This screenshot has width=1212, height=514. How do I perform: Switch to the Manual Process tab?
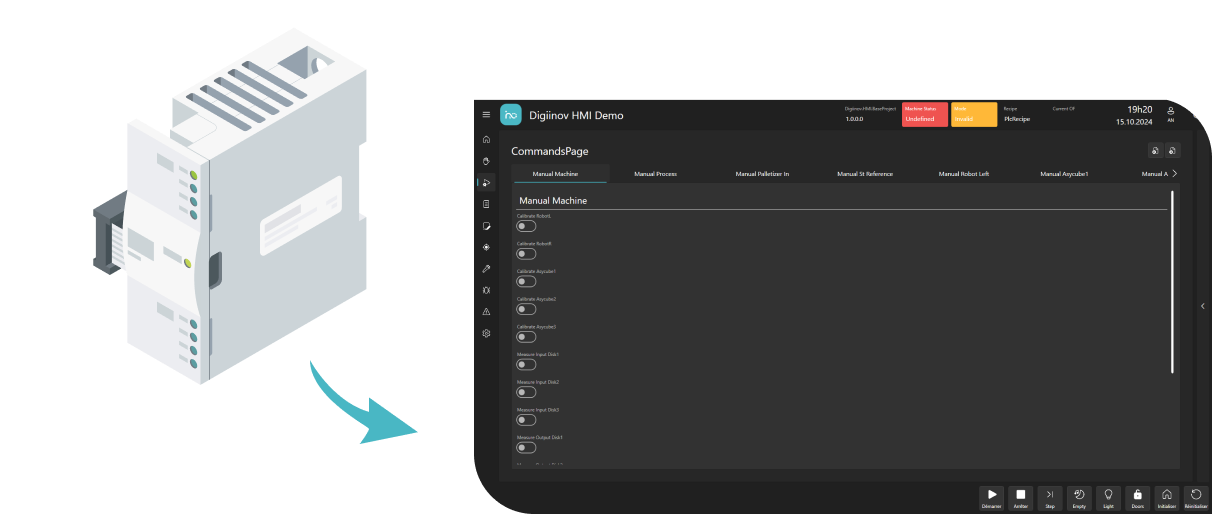655,174
